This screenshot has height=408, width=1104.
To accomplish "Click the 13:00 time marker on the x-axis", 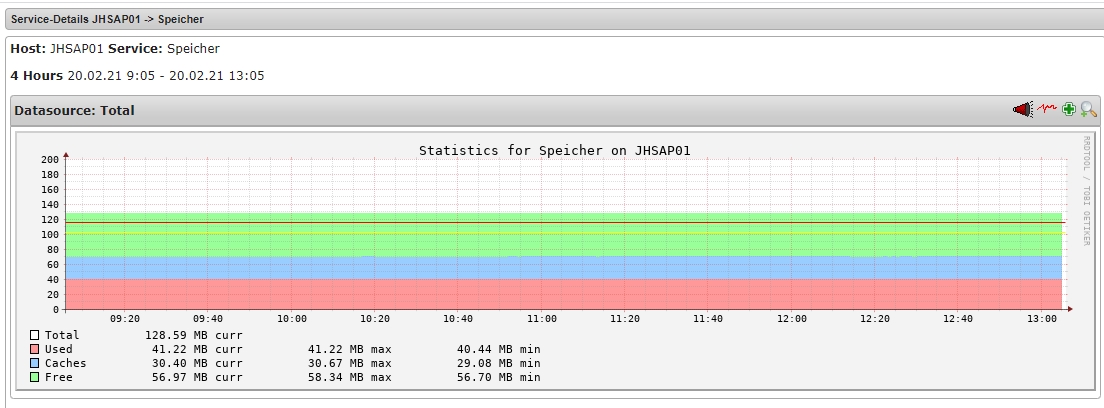I will pyautogui.click(x=1043, y=318).
